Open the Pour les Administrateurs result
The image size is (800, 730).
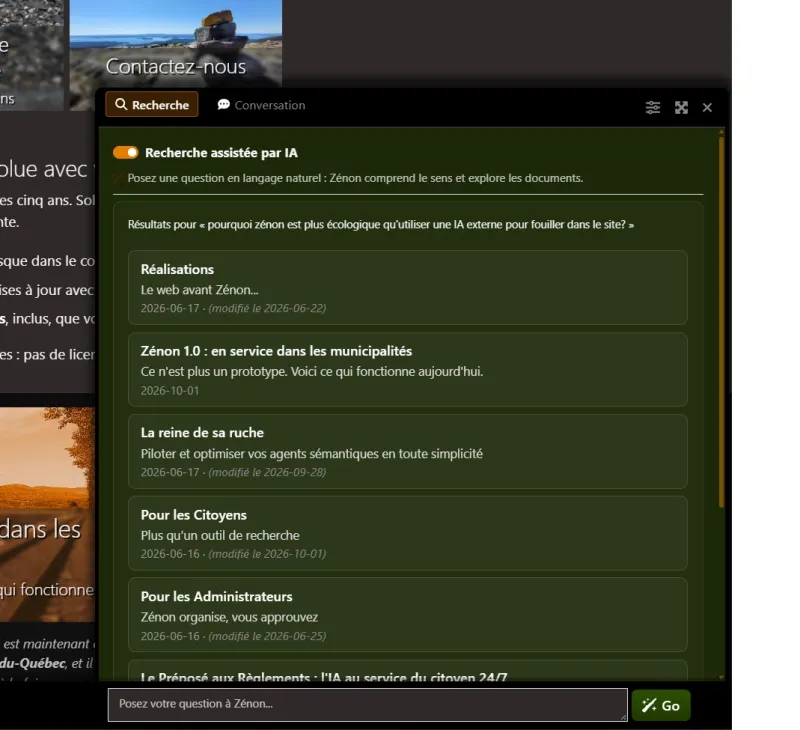[x=408, y=615]
